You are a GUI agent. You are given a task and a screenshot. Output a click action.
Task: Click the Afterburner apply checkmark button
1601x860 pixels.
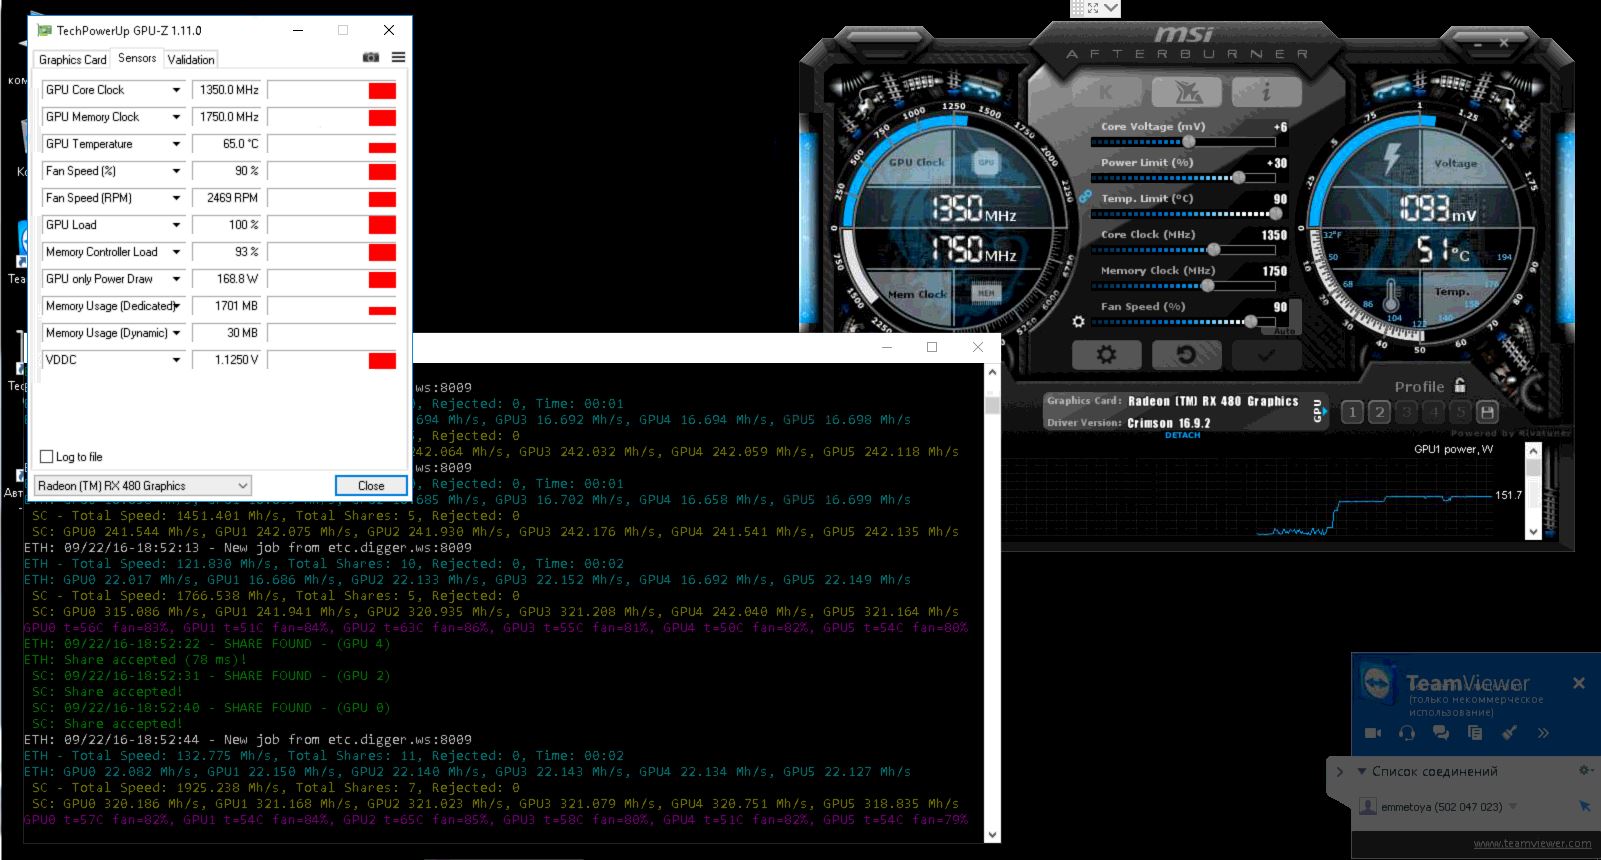pos(1266,355)
